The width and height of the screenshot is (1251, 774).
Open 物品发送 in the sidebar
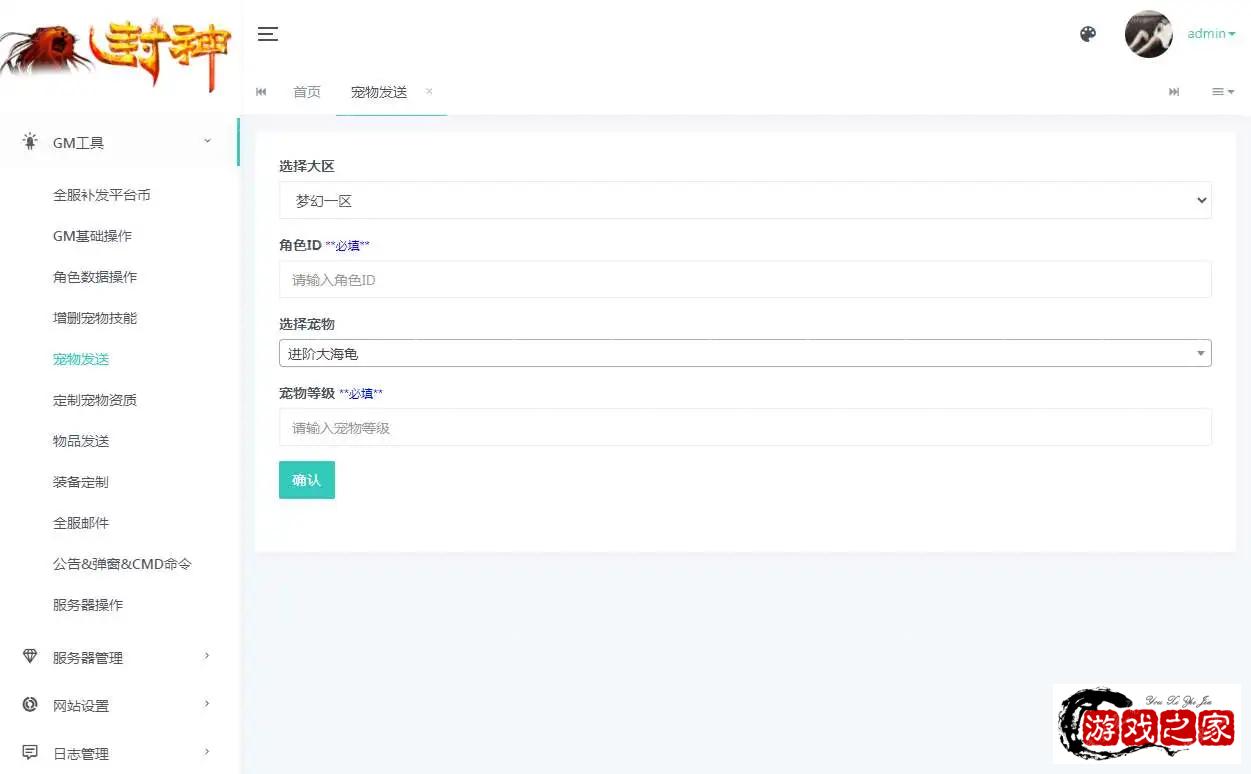click(x=81, y=441)
